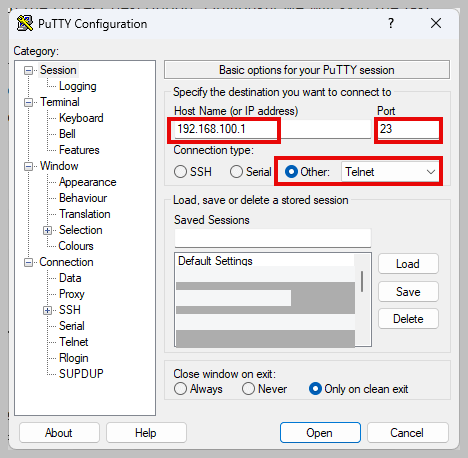Image resolution: width=468 pixels, height=458 pixels.
Task: Open the Serial category in the tree
Action: click(x=72, y=326)
